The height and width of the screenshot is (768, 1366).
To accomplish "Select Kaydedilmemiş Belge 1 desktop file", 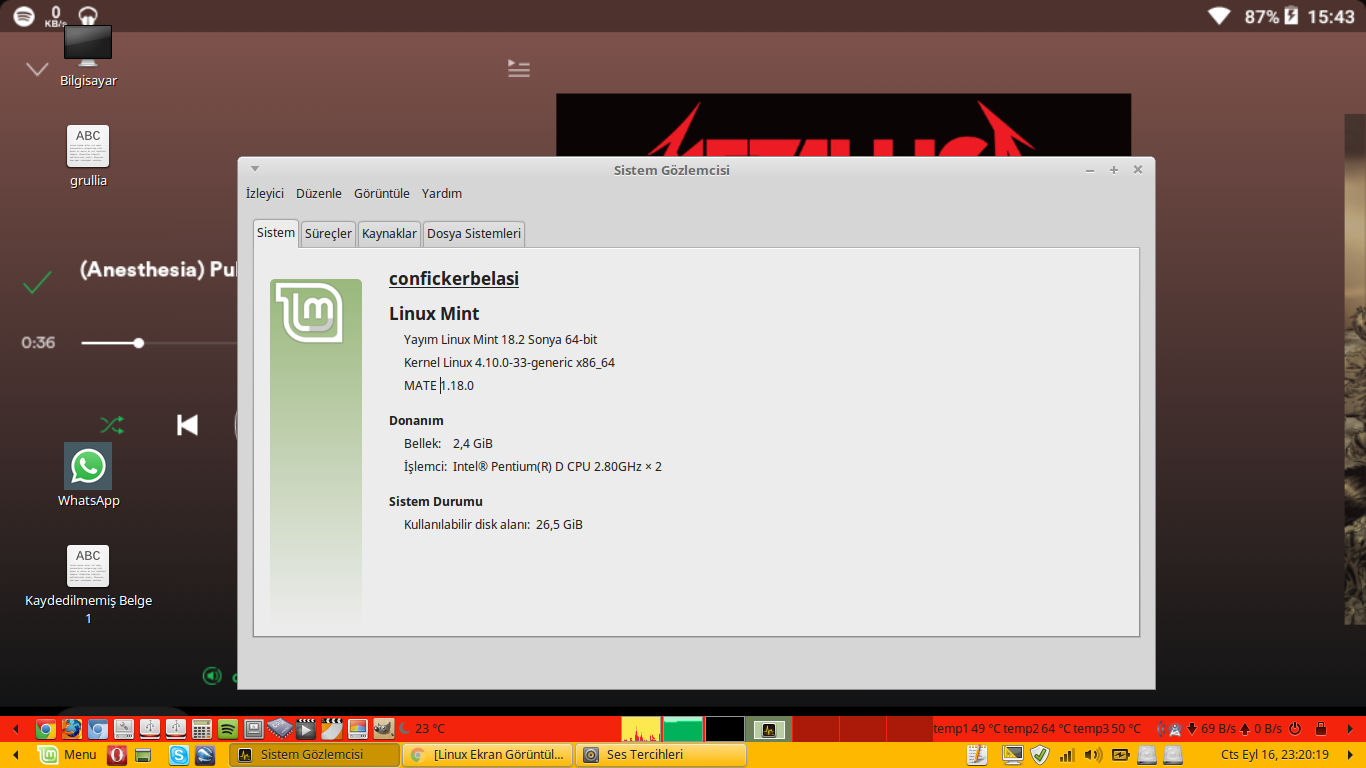I will [x=88, y=586].
